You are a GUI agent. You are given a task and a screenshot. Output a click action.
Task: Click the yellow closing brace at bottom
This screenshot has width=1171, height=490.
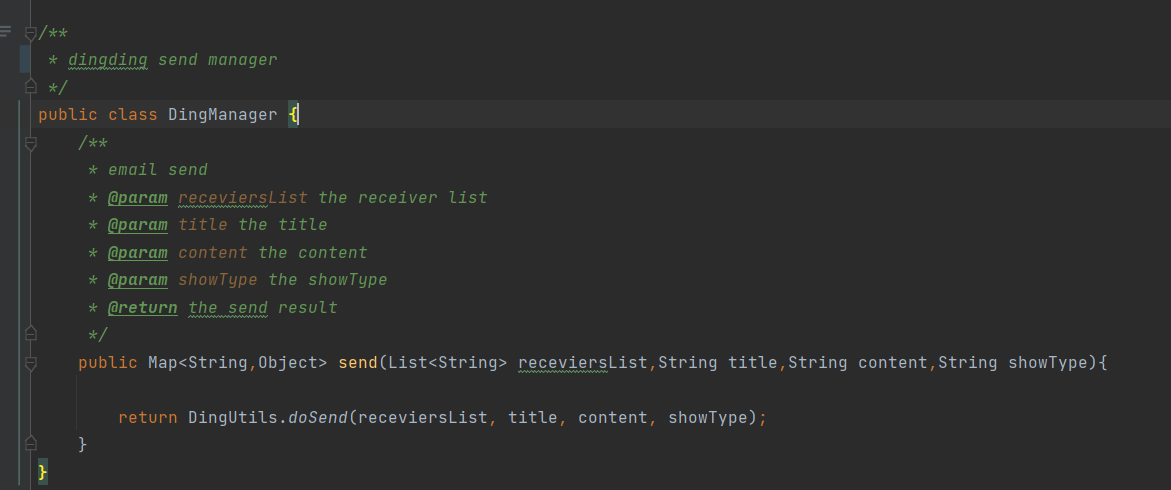(x=42, y=471)
